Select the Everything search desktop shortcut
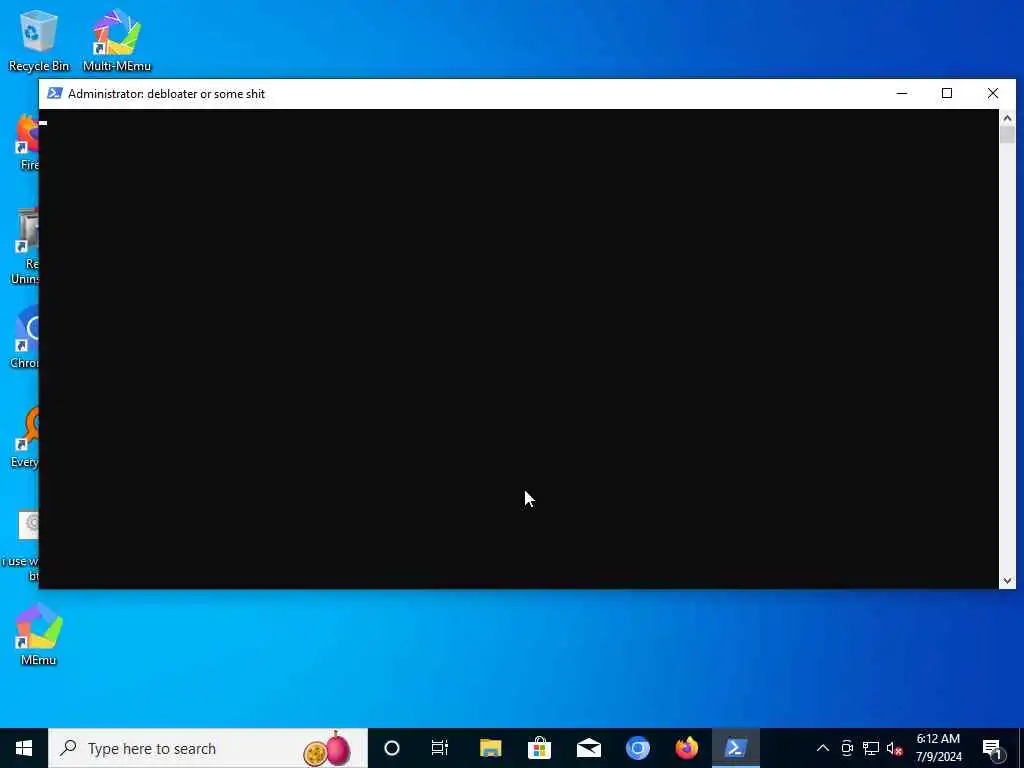Screen dimensions: 1024x768 tap(25, 438)
